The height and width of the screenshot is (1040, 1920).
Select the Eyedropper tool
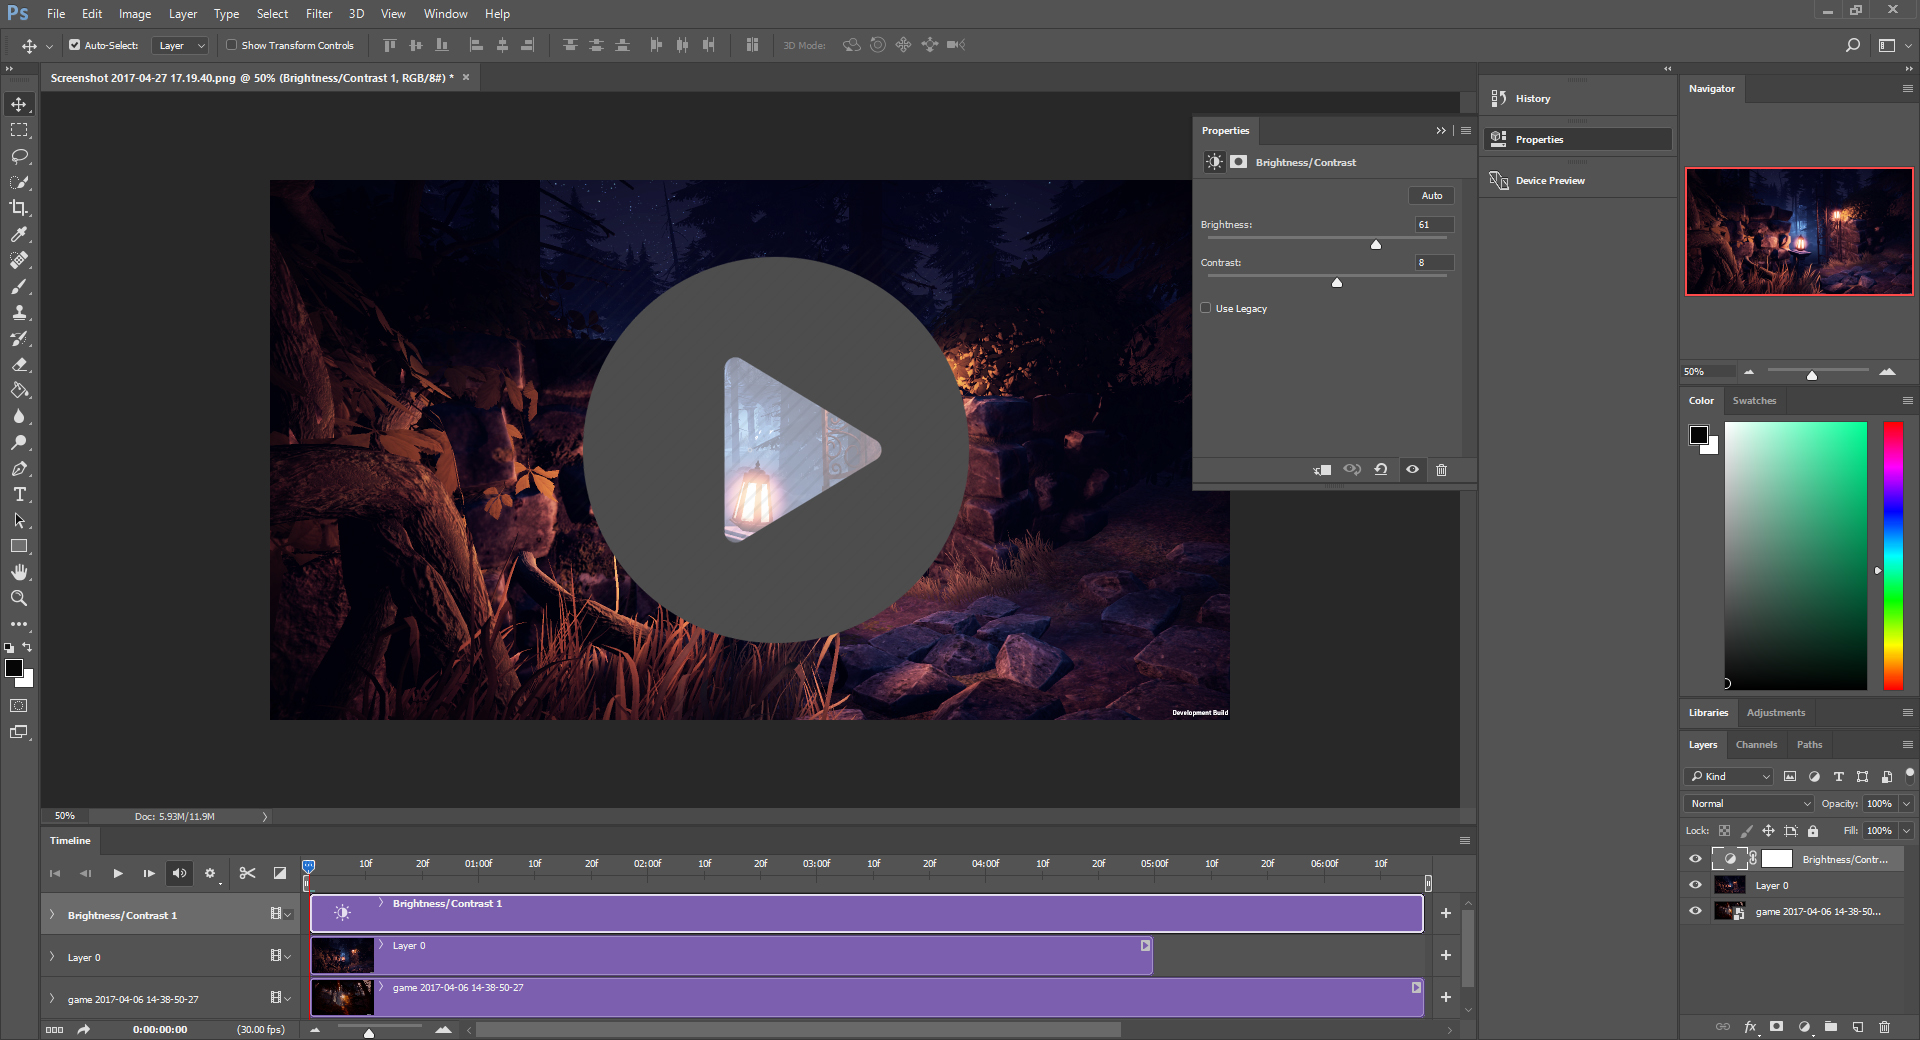pyautogui.click(x=19, y=234)
